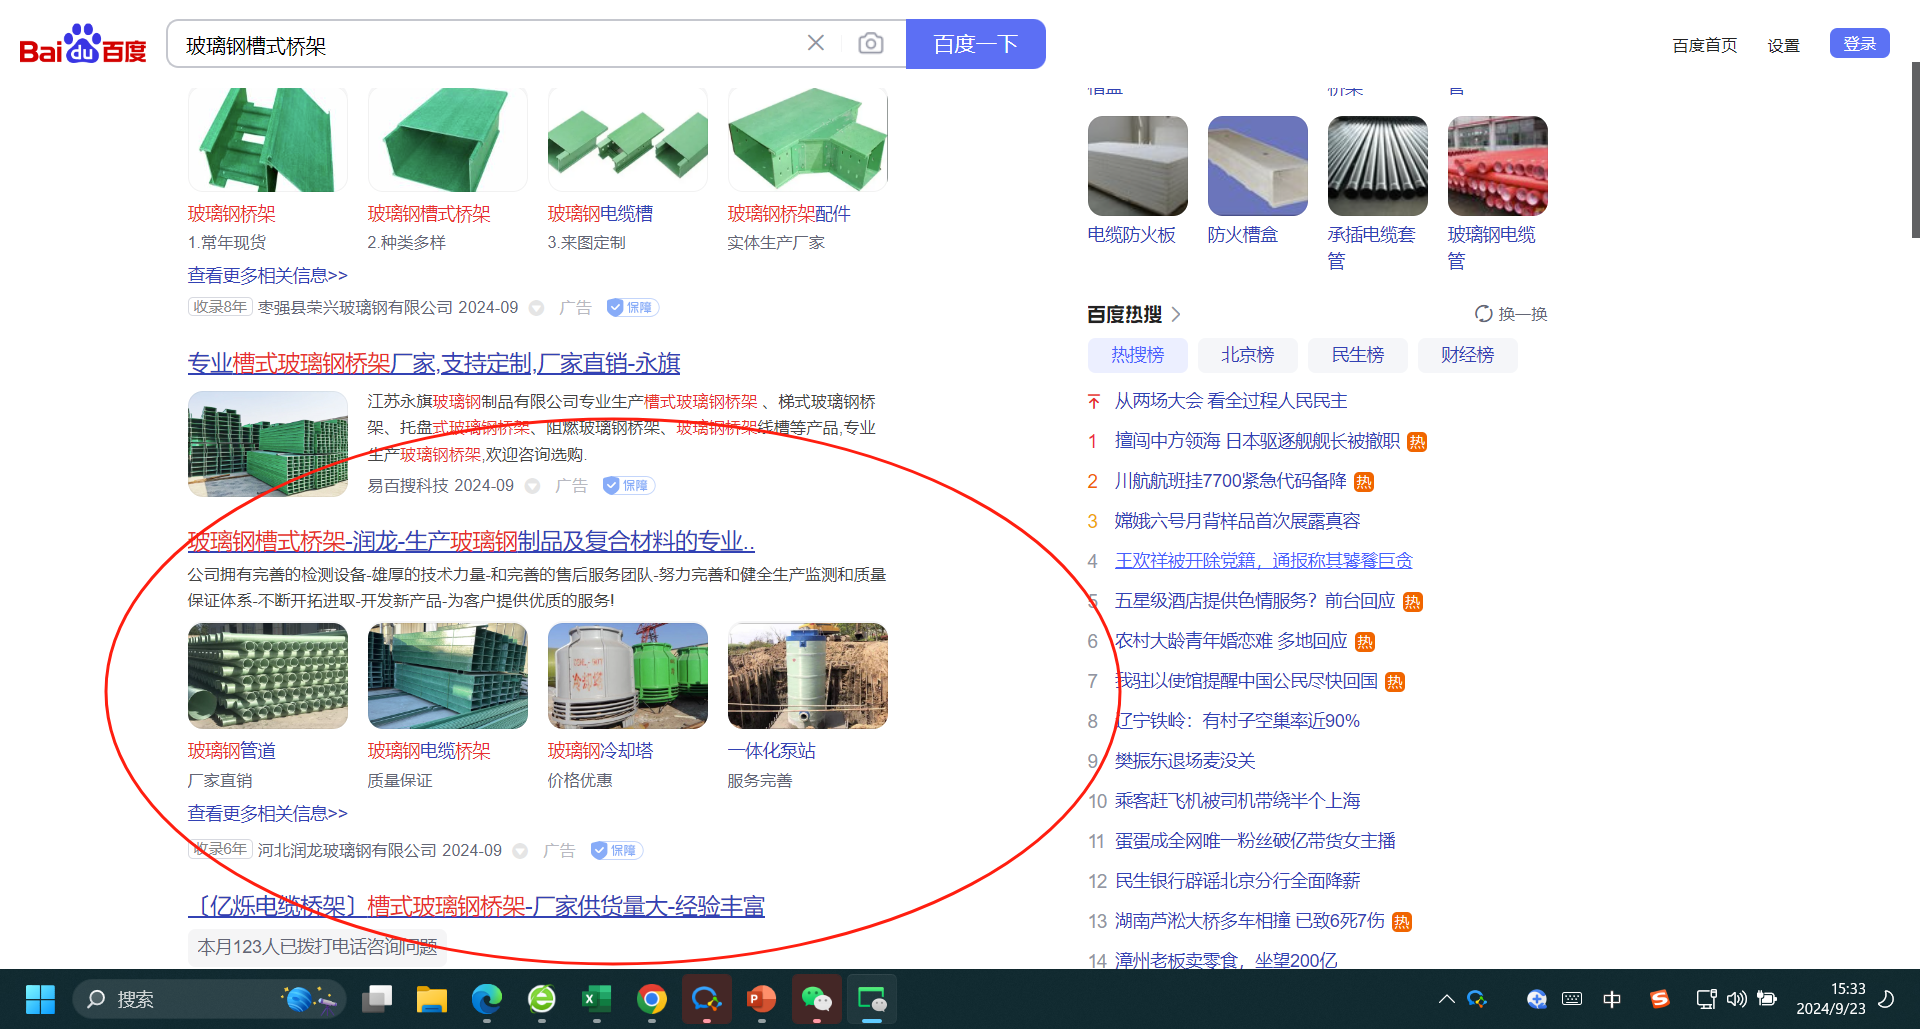The height and width of the screenshot is (1029, 1920).
Task: Open the 玻璃钢冷却塔 link
Action: (600, 750)
